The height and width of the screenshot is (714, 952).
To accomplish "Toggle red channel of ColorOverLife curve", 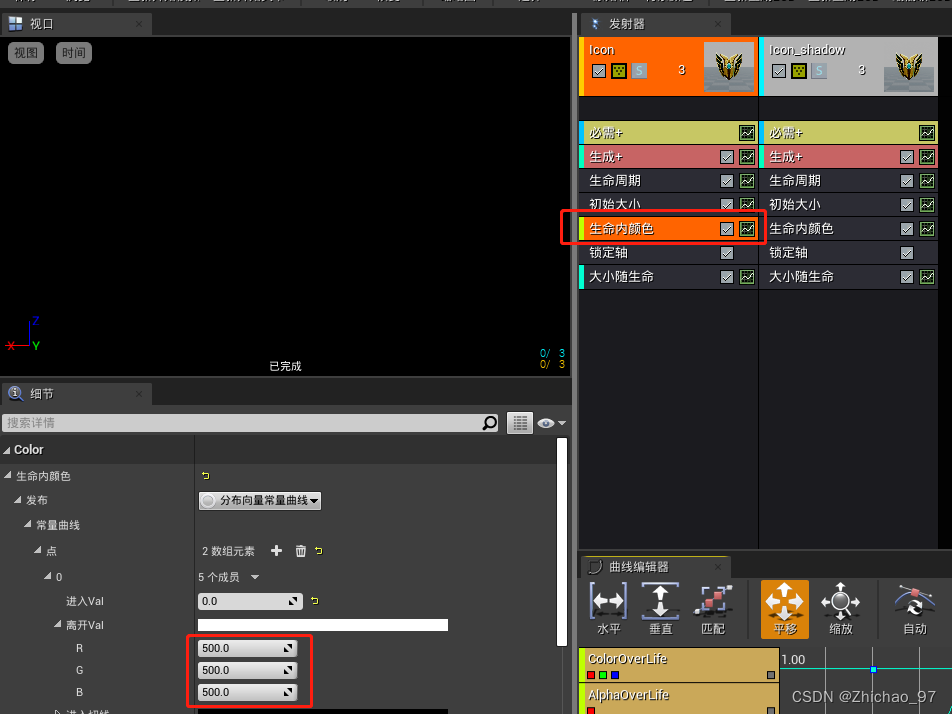I will 591,675.
